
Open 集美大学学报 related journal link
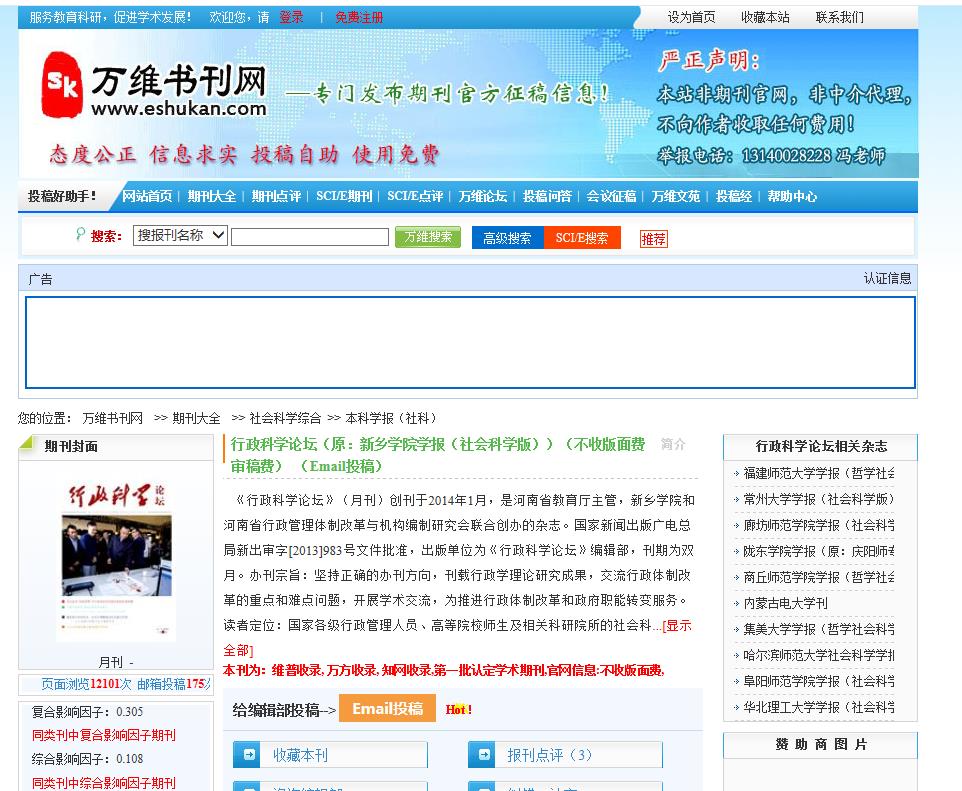coord(818,629)
